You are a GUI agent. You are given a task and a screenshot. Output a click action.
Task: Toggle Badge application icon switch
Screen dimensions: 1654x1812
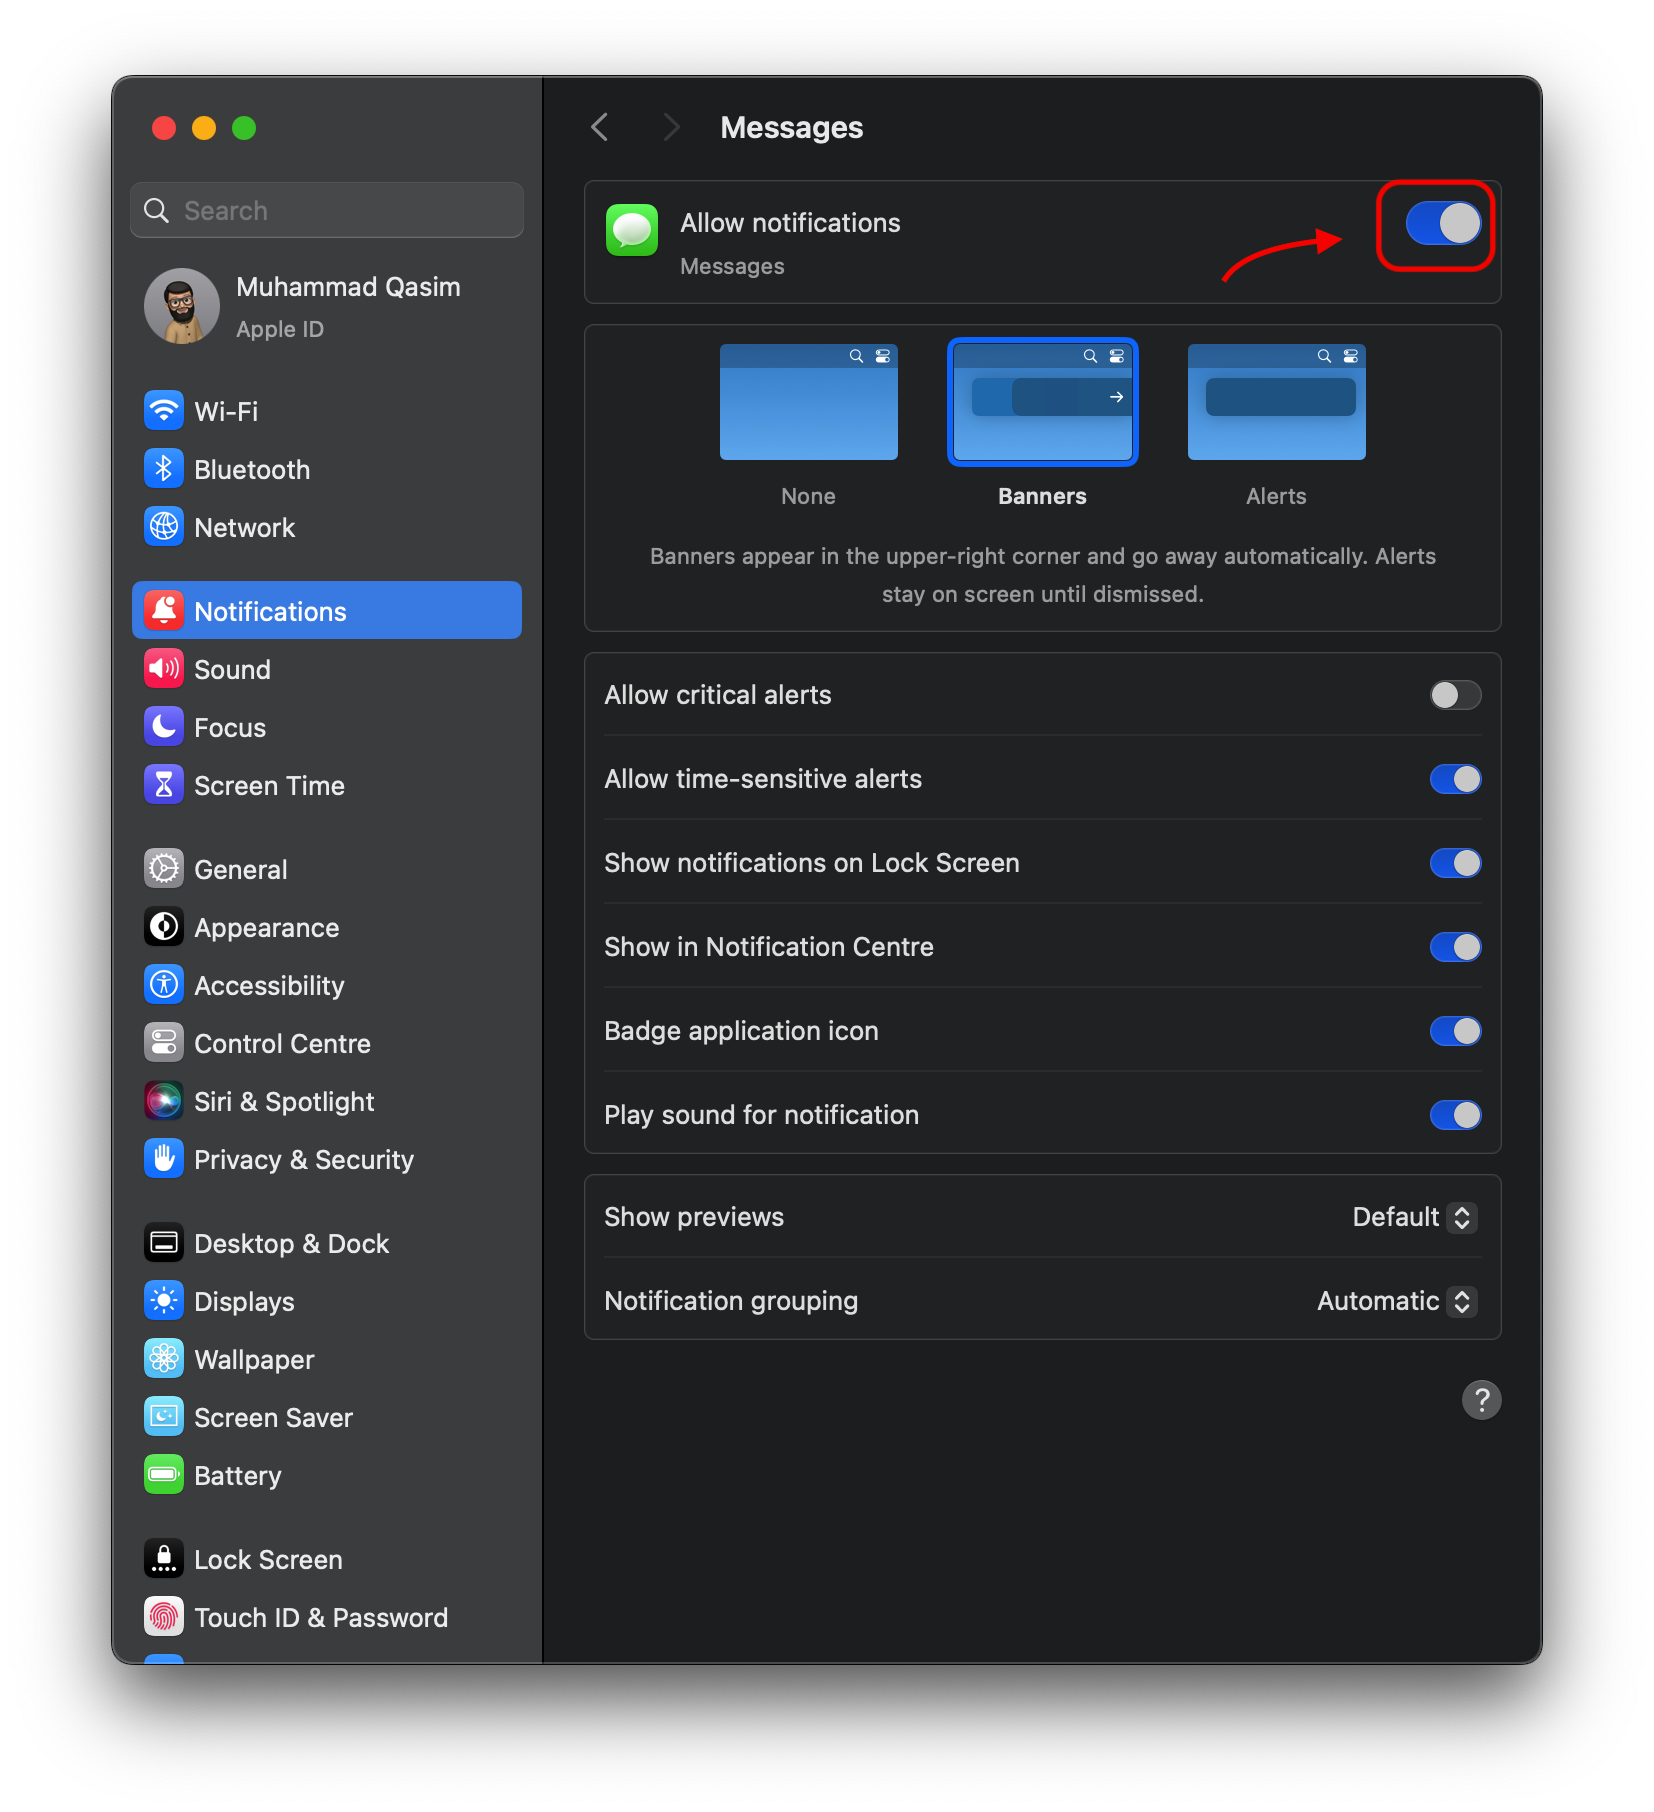pos(1456,1031)
